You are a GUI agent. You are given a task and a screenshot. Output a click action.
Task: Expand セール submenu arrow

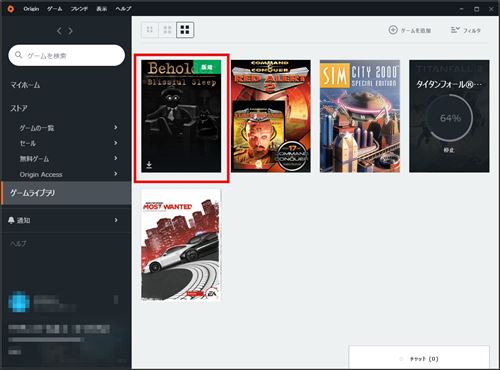click(116, 143)
